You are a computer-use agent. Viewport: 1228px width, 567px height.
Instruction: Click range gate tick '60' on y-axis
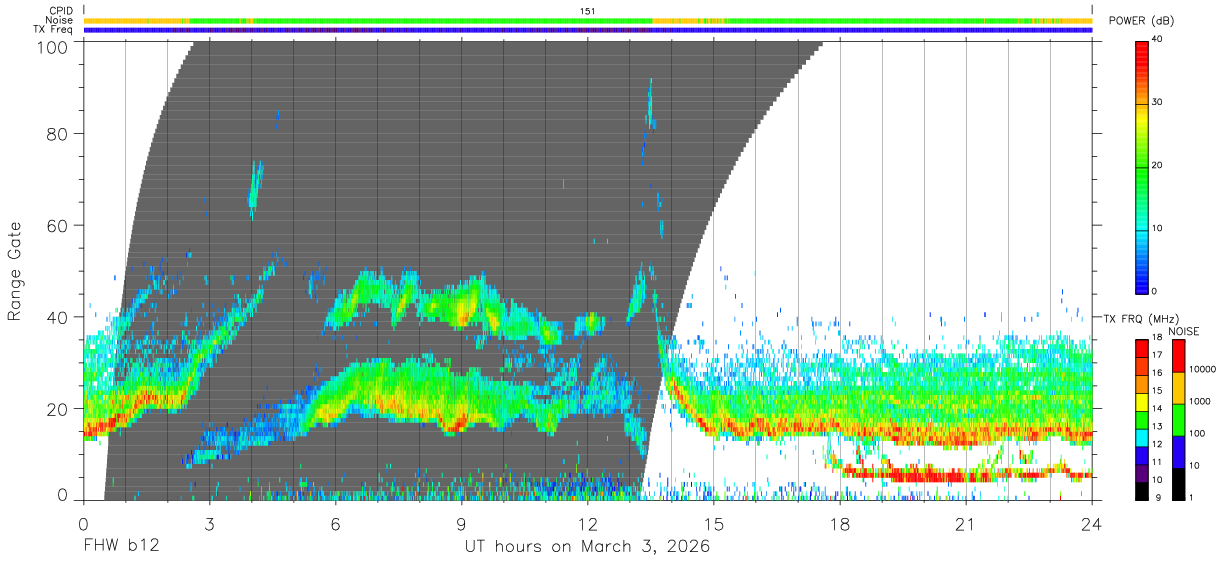click(58, 225)
